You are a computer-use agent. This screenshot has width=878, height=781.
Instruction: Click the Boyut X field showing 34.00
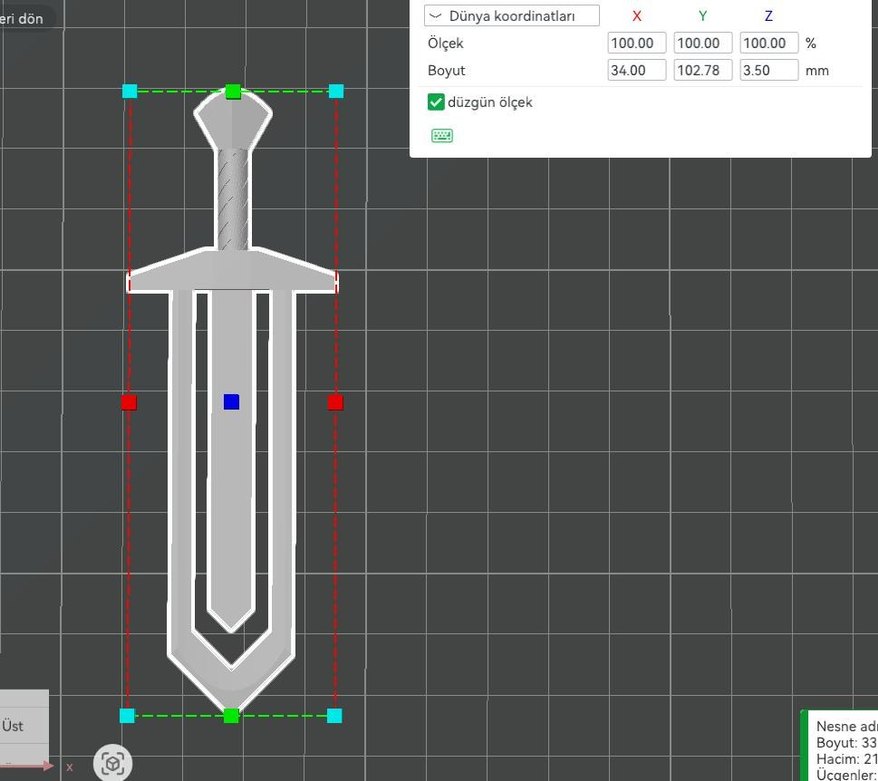pyautogui.click(x=637, y=71)
